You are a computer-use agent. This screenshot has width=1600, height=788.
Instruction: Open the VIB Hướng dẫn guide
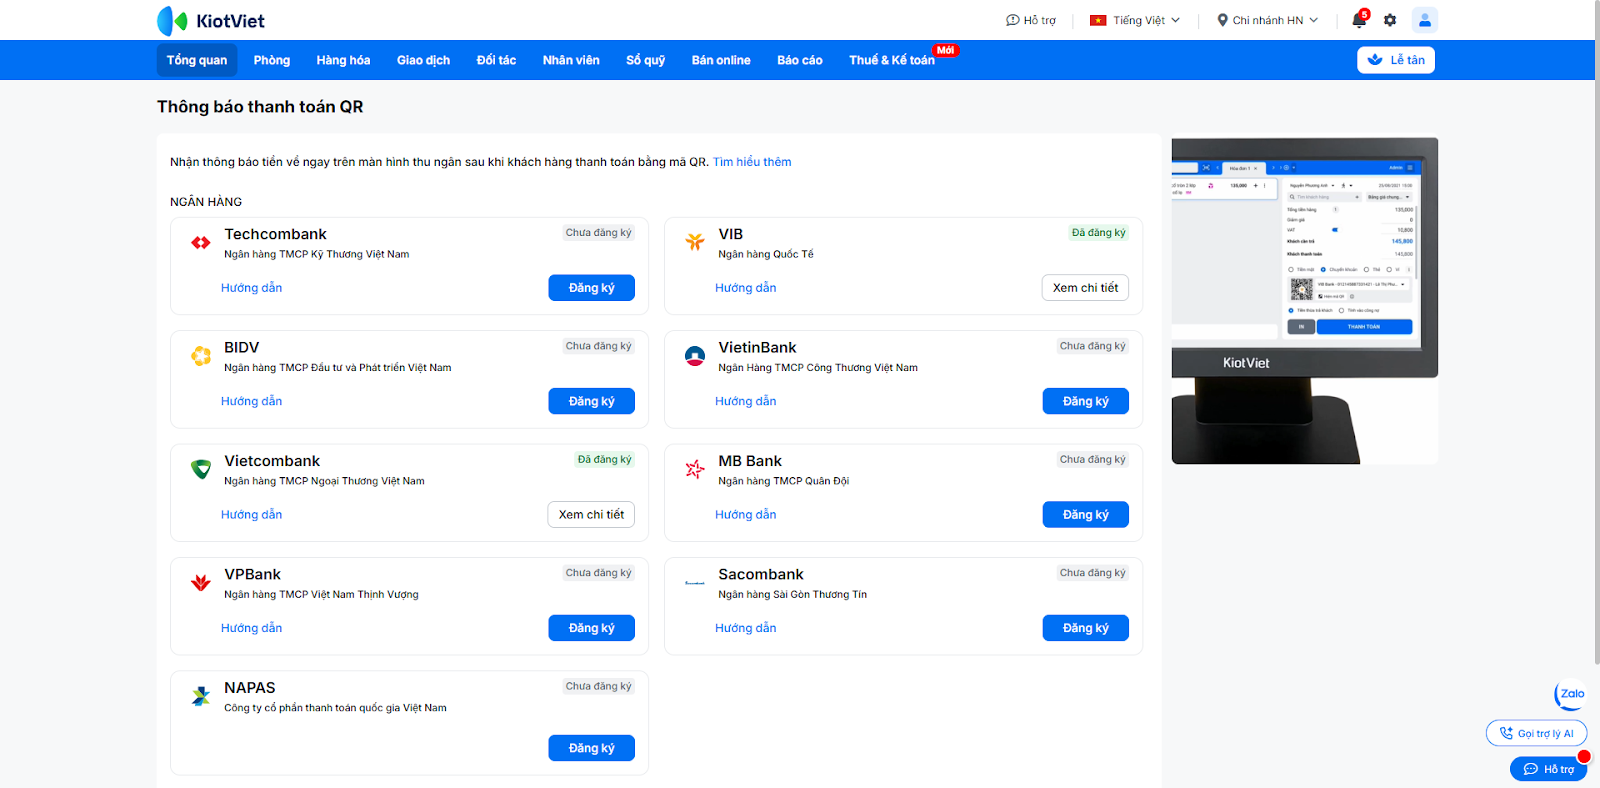746,288
